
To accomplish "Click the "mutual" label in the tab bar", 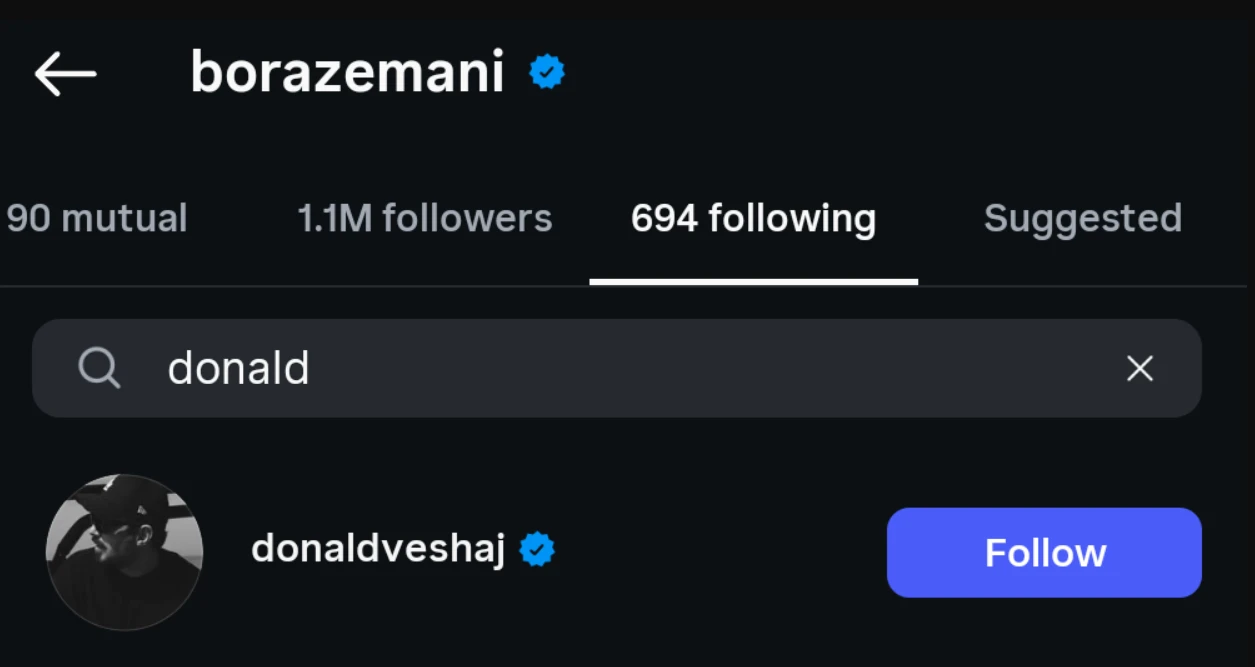I will [124, 219].
